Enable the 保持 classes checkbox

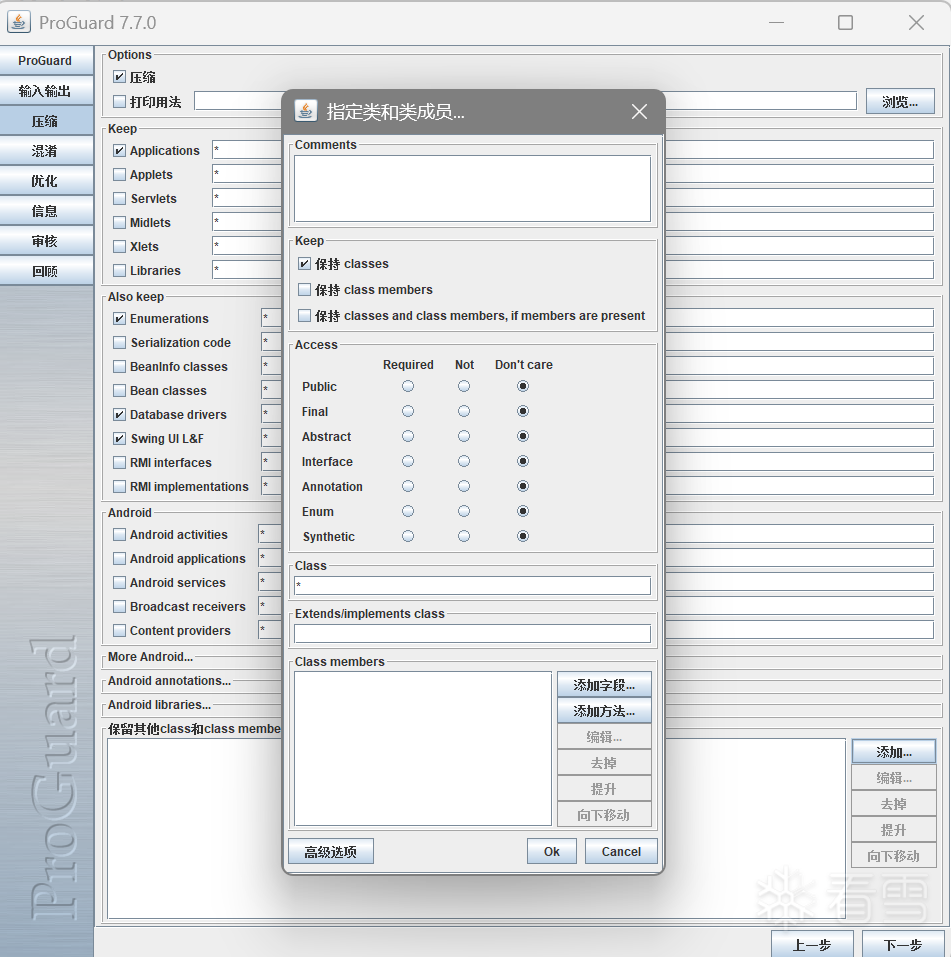click(304, 264)
